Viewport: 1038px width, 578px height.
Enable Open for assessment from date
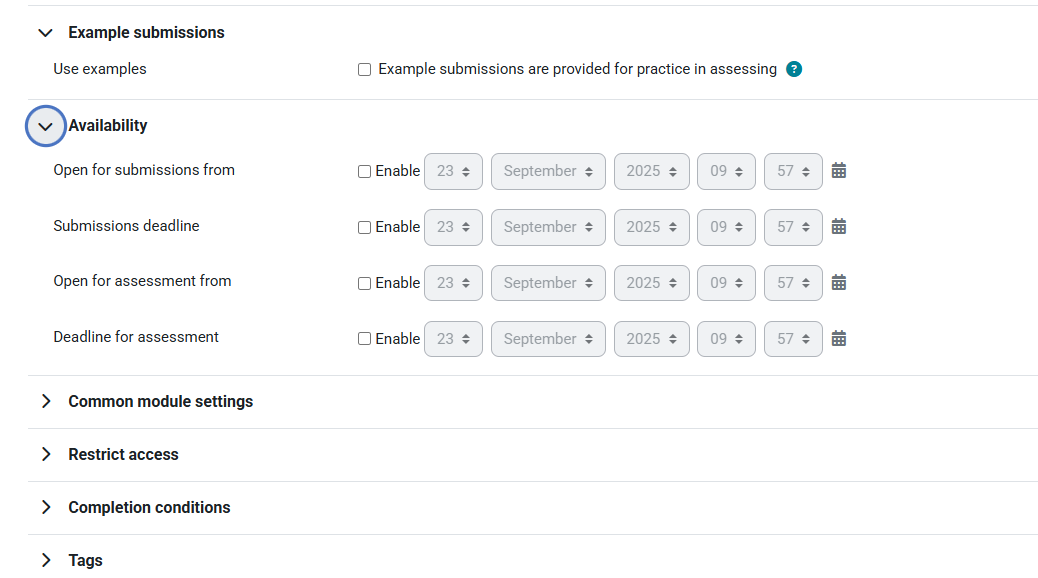point(365,284)
